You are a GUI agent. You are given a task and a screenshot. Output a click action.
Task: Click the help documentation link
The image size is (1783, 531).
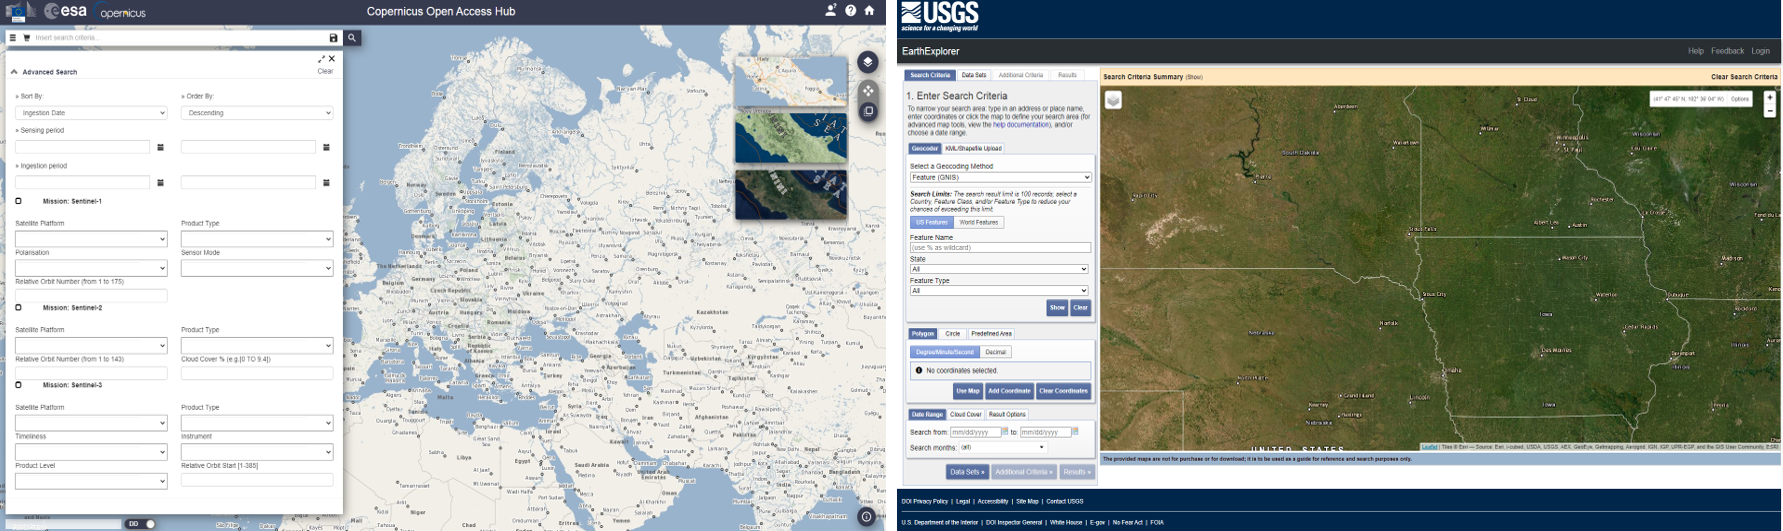click(x=1021, y=125)
